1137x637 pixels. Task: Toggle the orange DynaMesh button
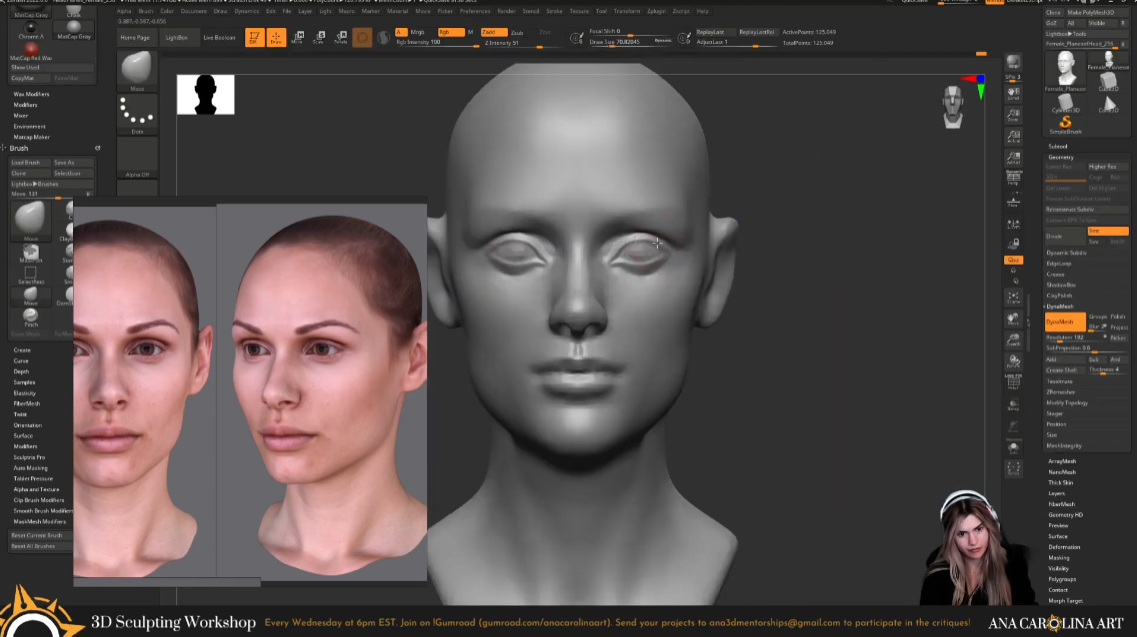tap(1064, 322)
